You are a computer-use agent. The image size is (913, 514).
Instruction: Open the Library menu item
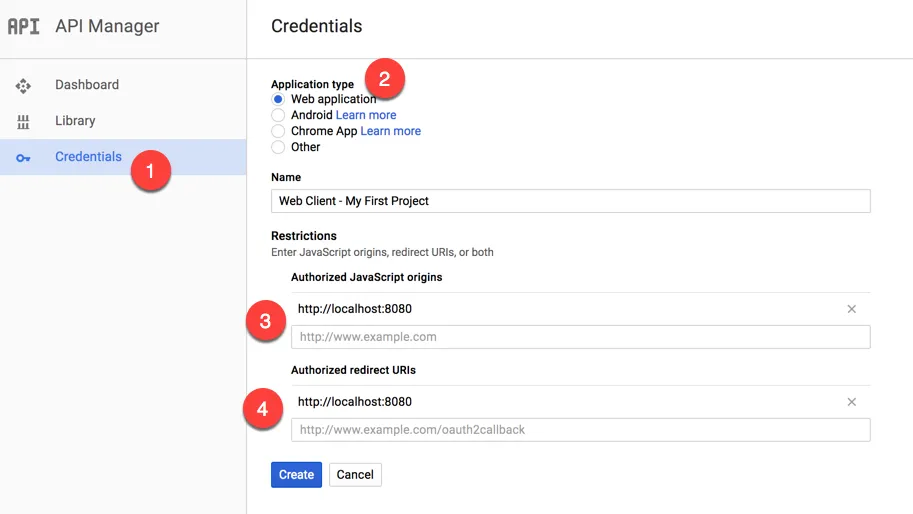coord(123,121)
